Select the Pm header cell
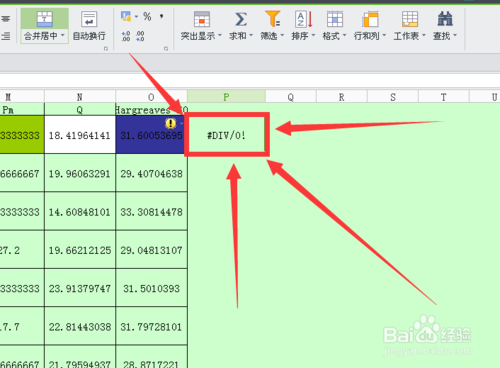The height and width of the screenshot is (368, 500). 22,109
